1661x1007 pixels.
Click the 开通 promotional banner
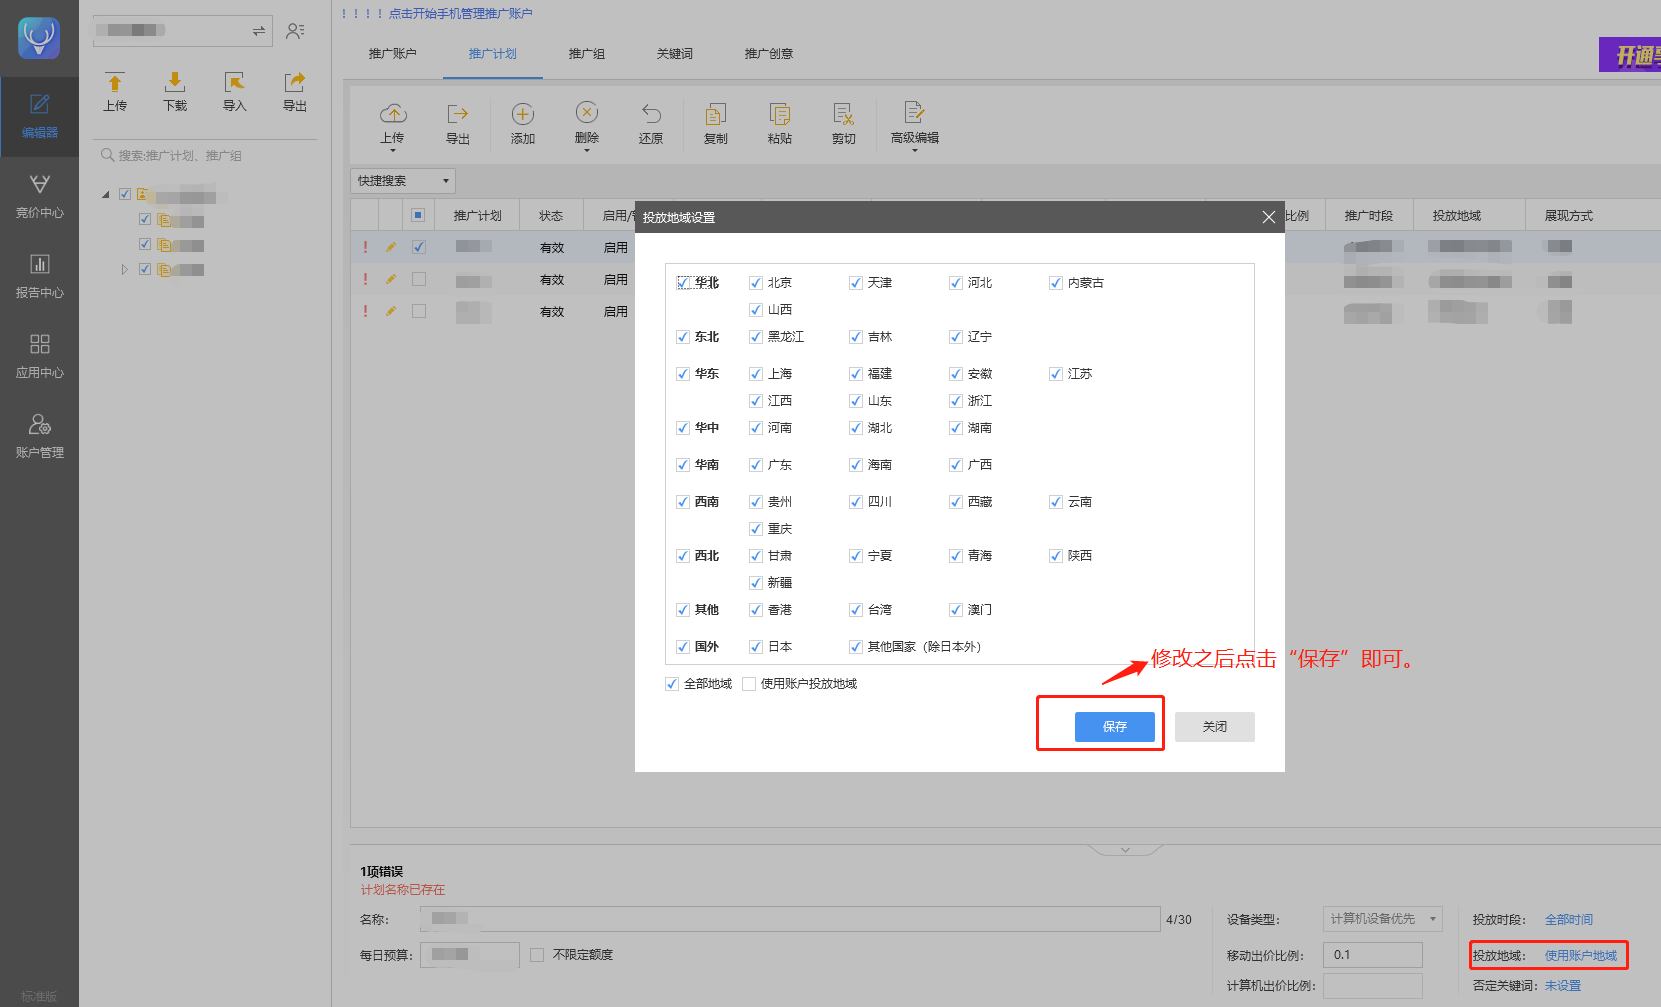point(1630,55)
